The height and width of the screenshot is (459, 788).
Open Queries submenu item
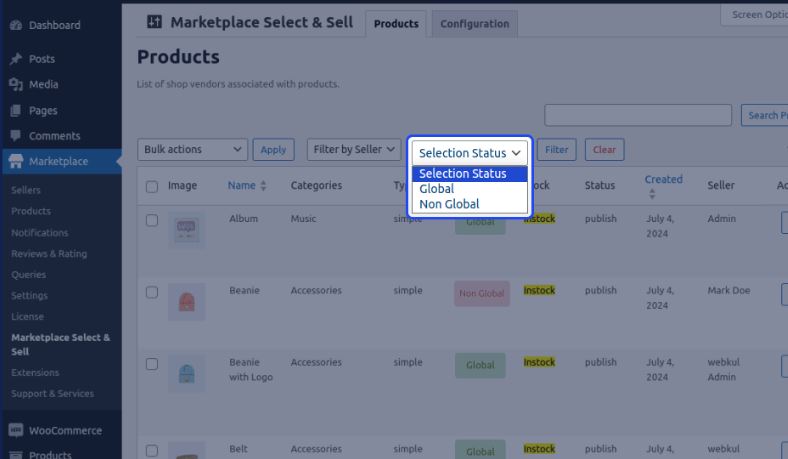tap(28, 274)
